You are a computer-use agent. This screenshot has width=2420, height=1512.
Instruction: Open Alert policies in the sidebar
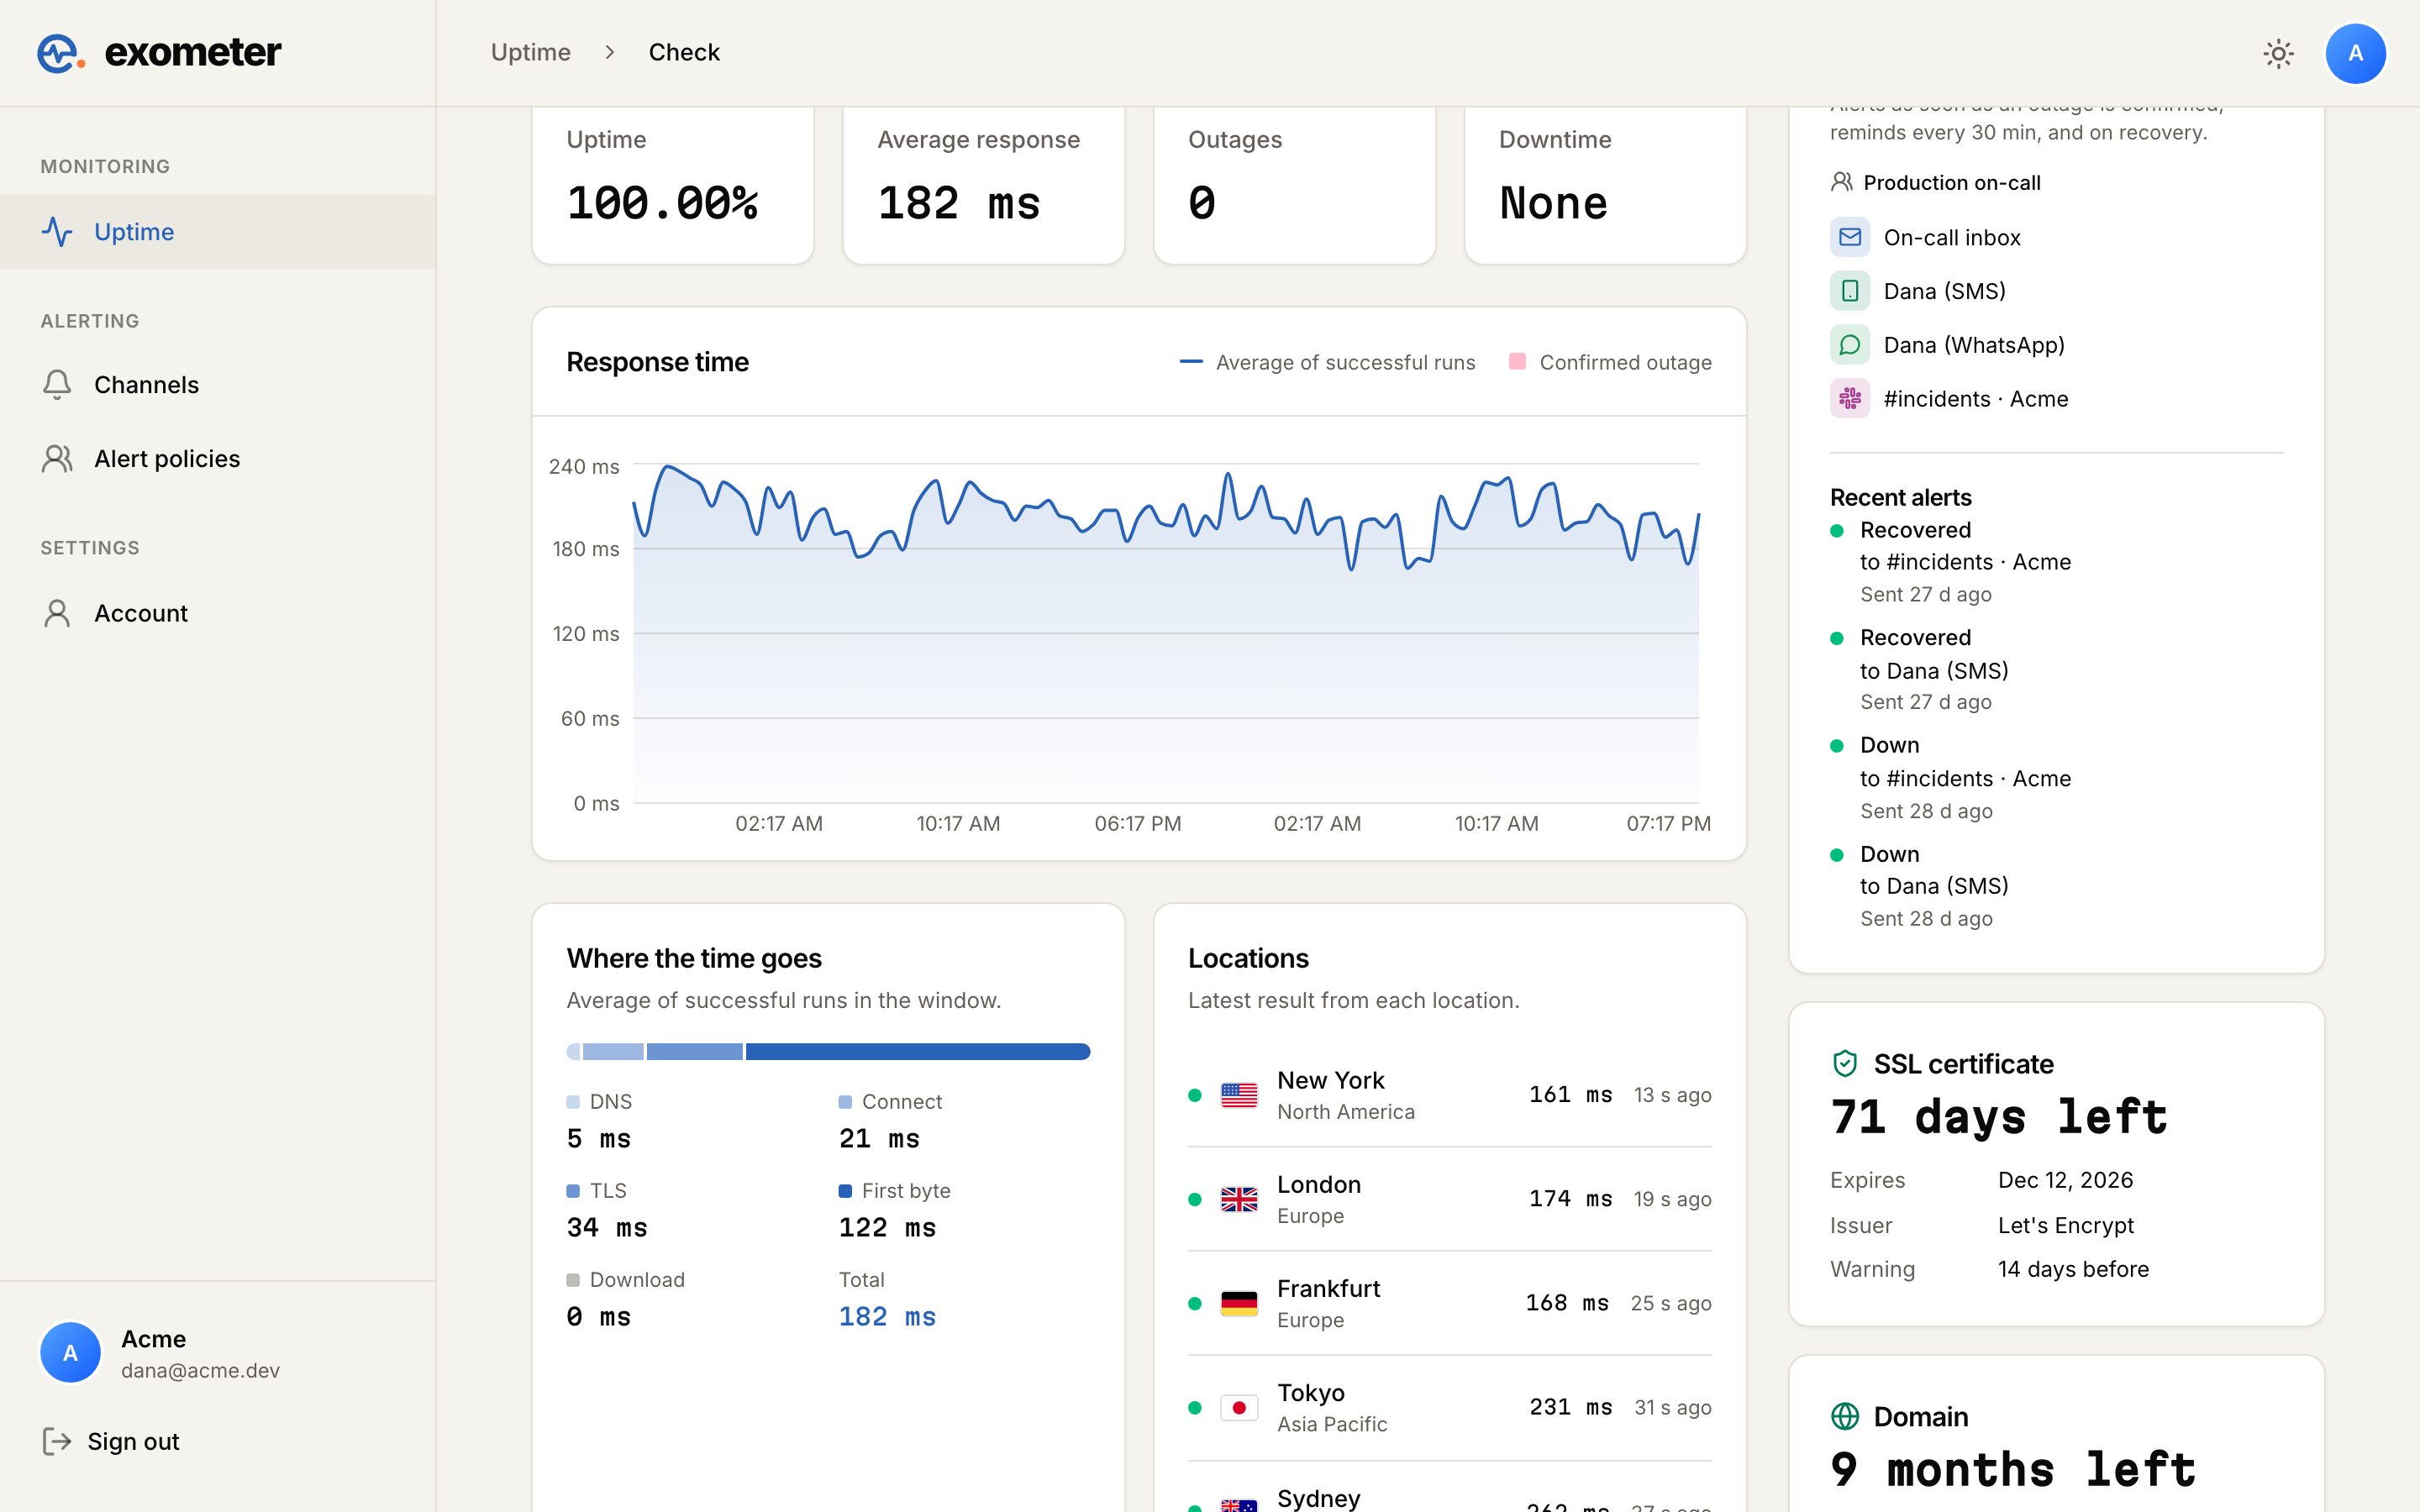(x=218, y=459)
